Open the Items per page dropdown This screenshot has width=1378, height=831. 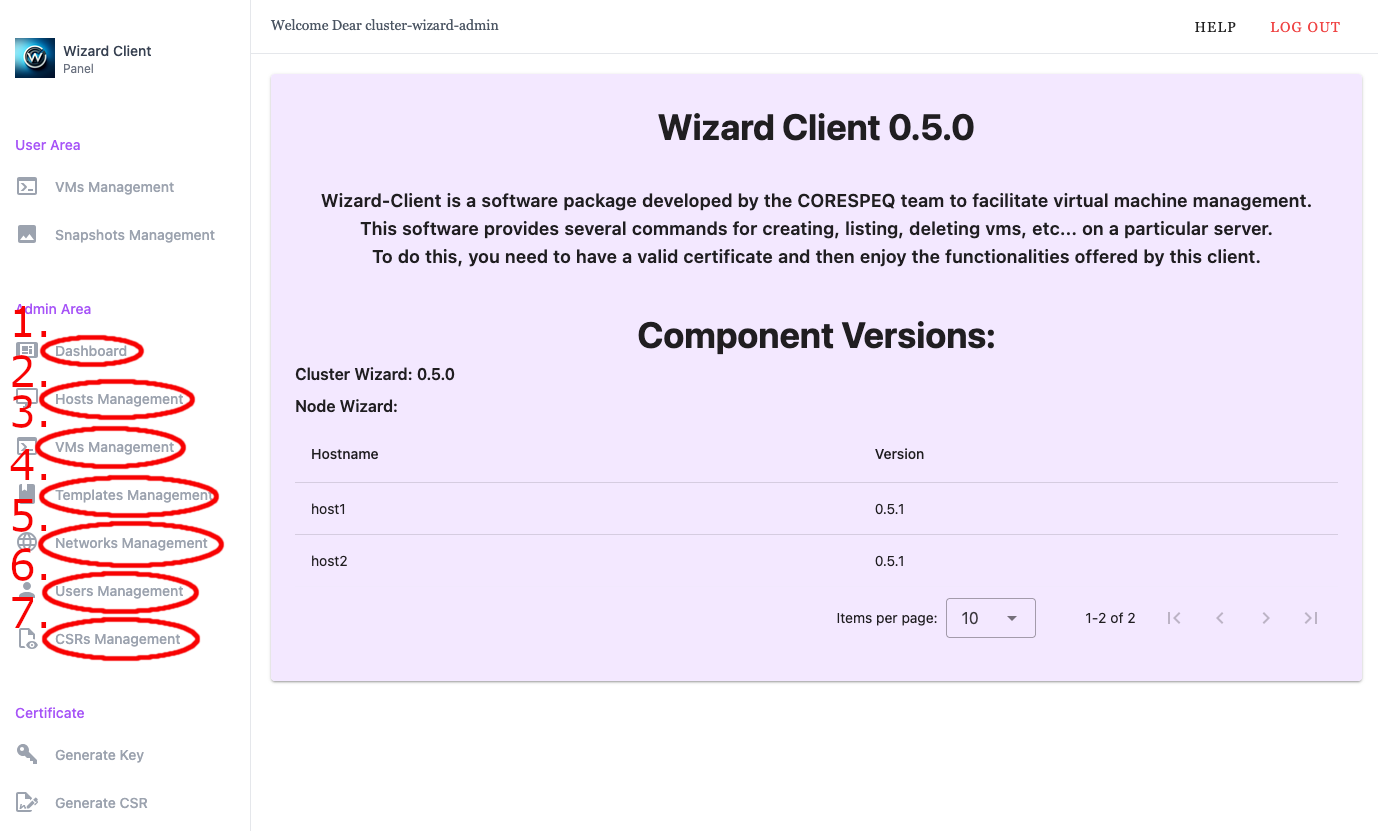(x=990, y=618)
